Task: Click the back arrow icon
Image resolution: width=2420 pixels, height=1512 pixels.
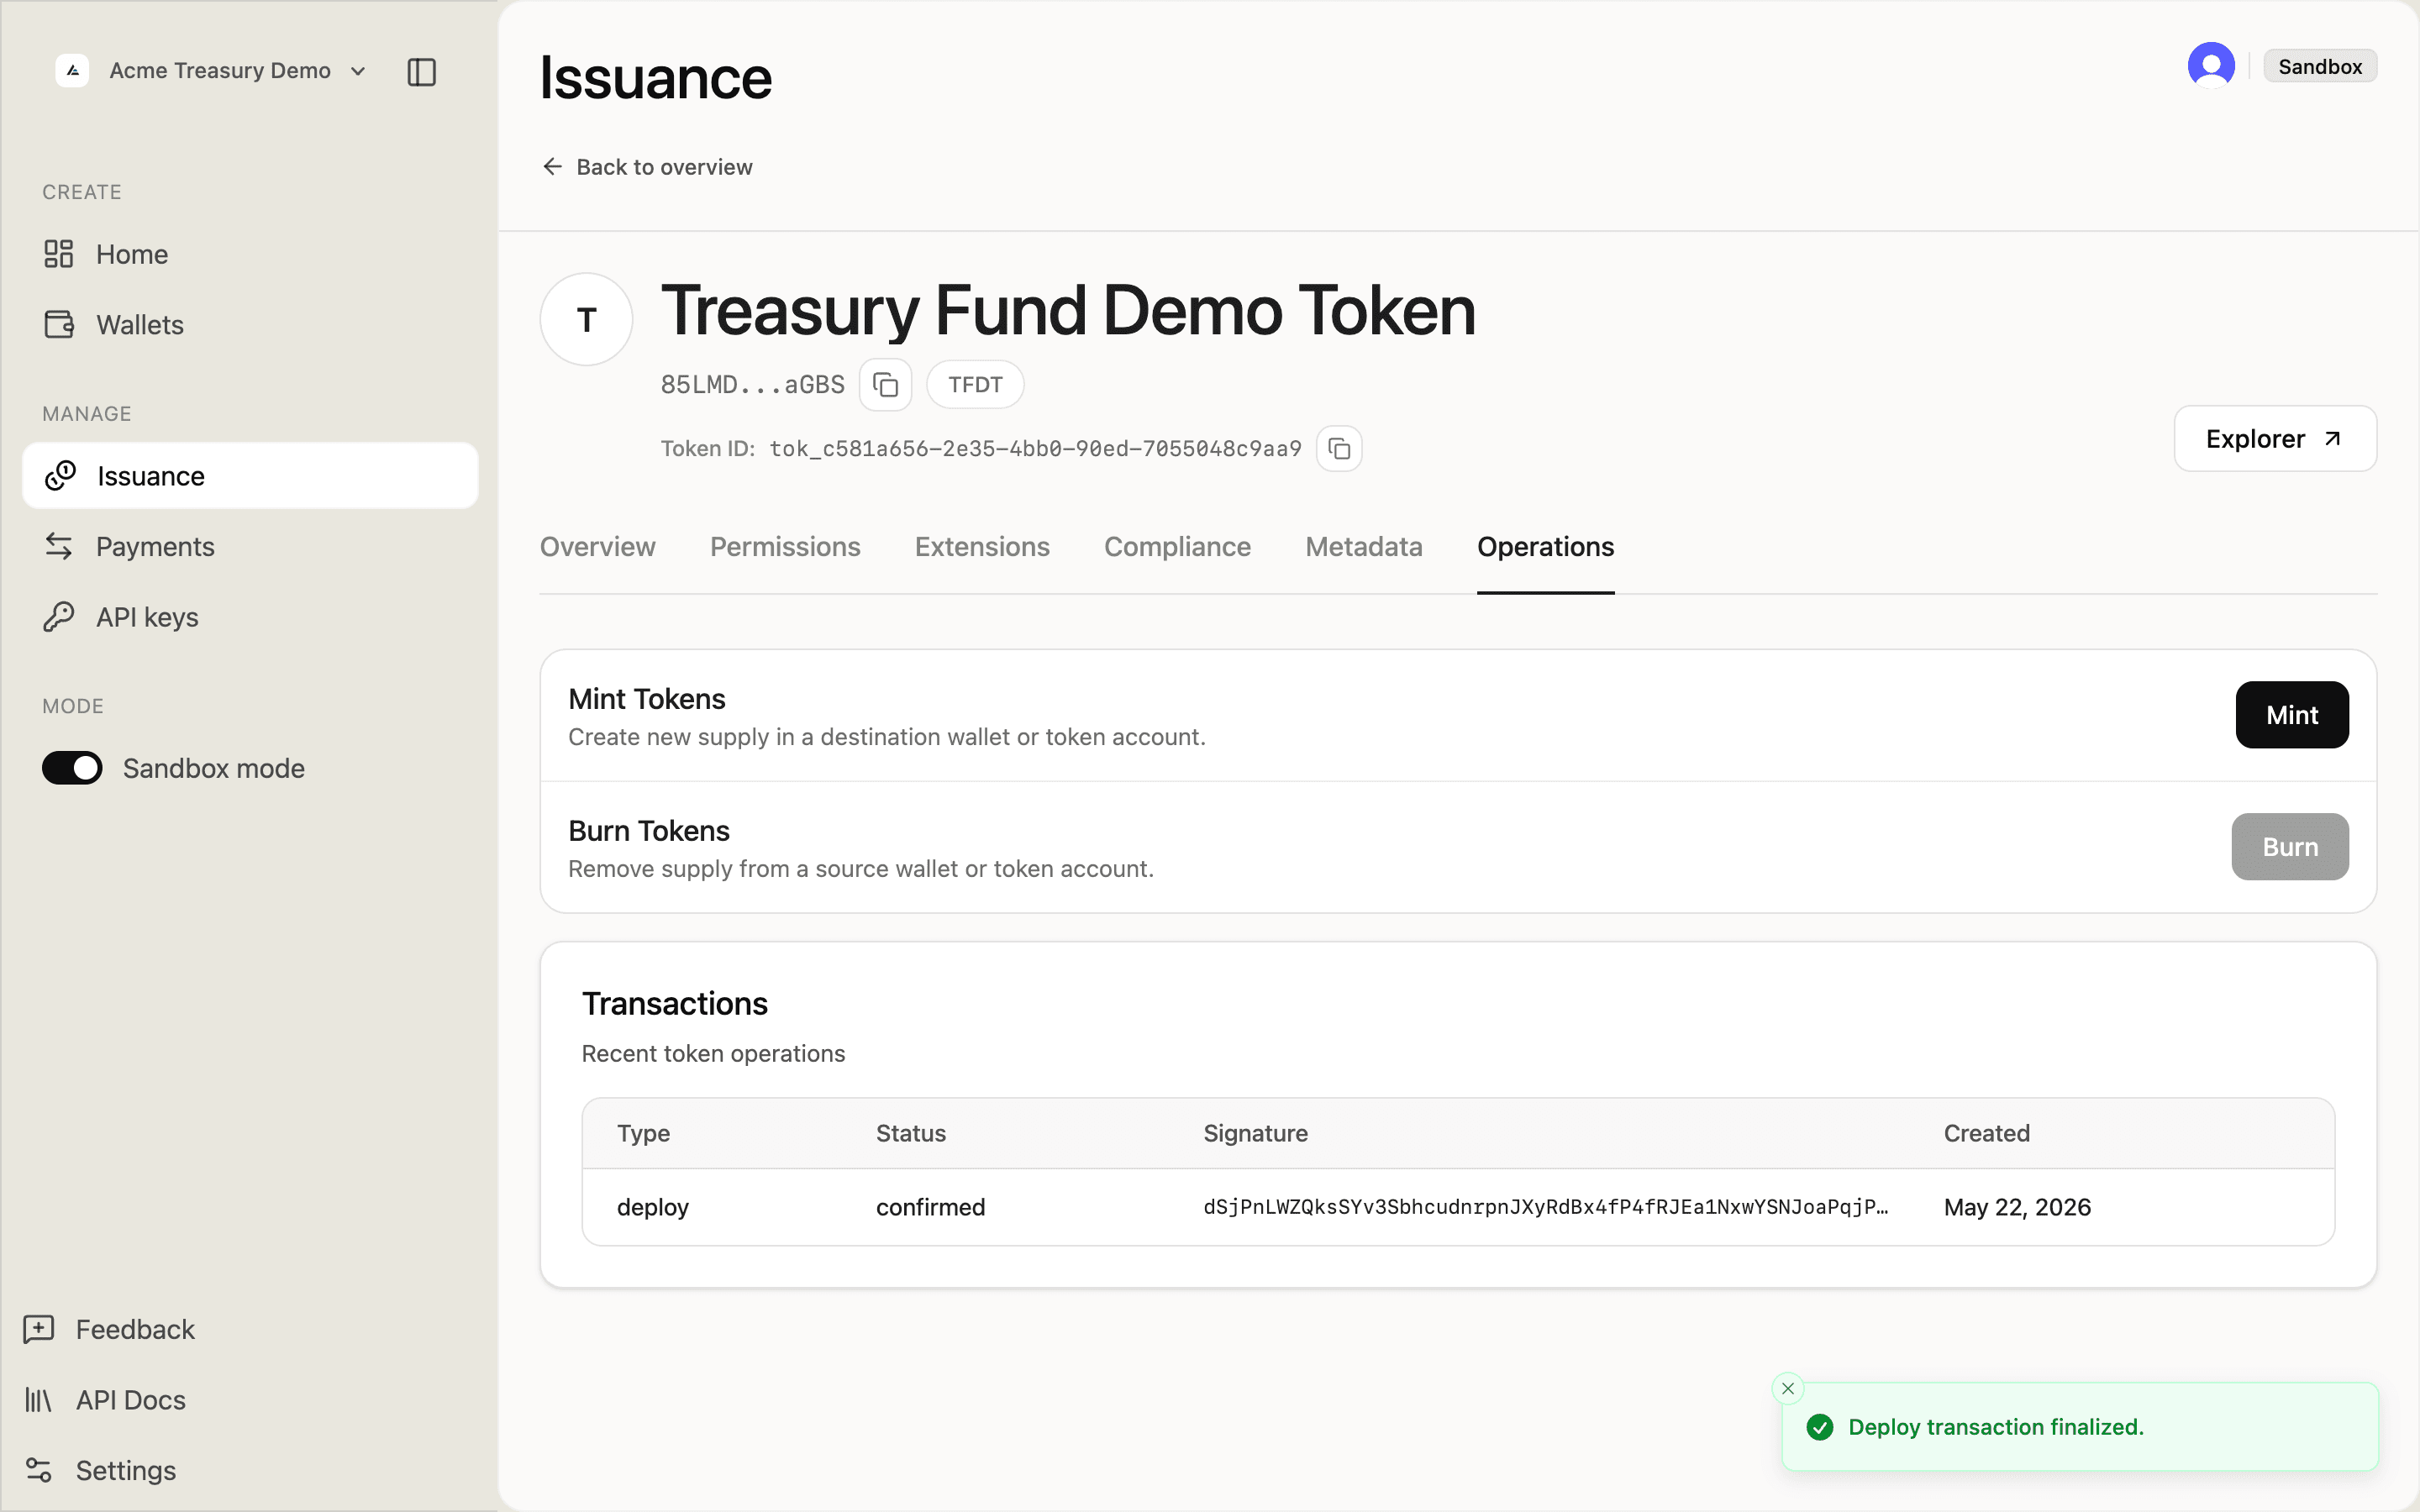Action: click(552, 166)
